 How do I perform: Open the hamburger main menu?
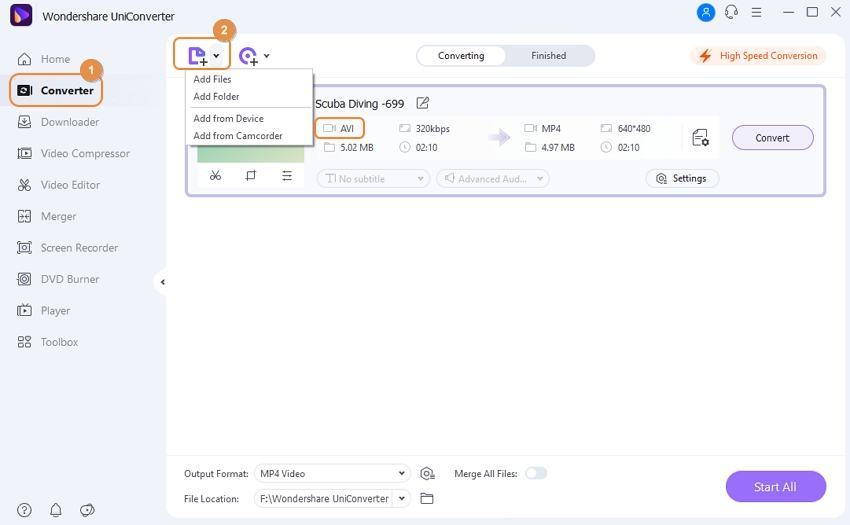(756, 12)
